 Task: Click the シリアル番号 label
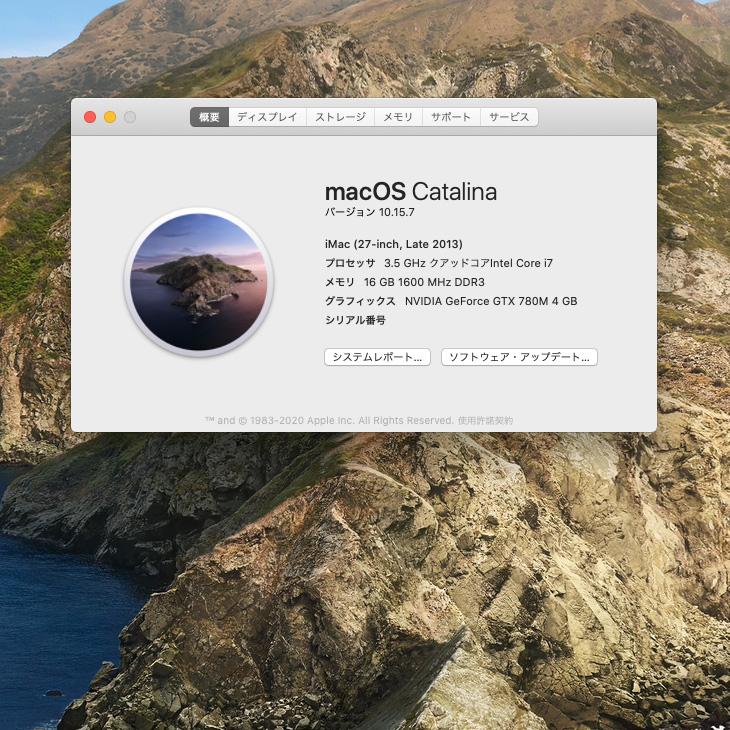pos(355,320)
